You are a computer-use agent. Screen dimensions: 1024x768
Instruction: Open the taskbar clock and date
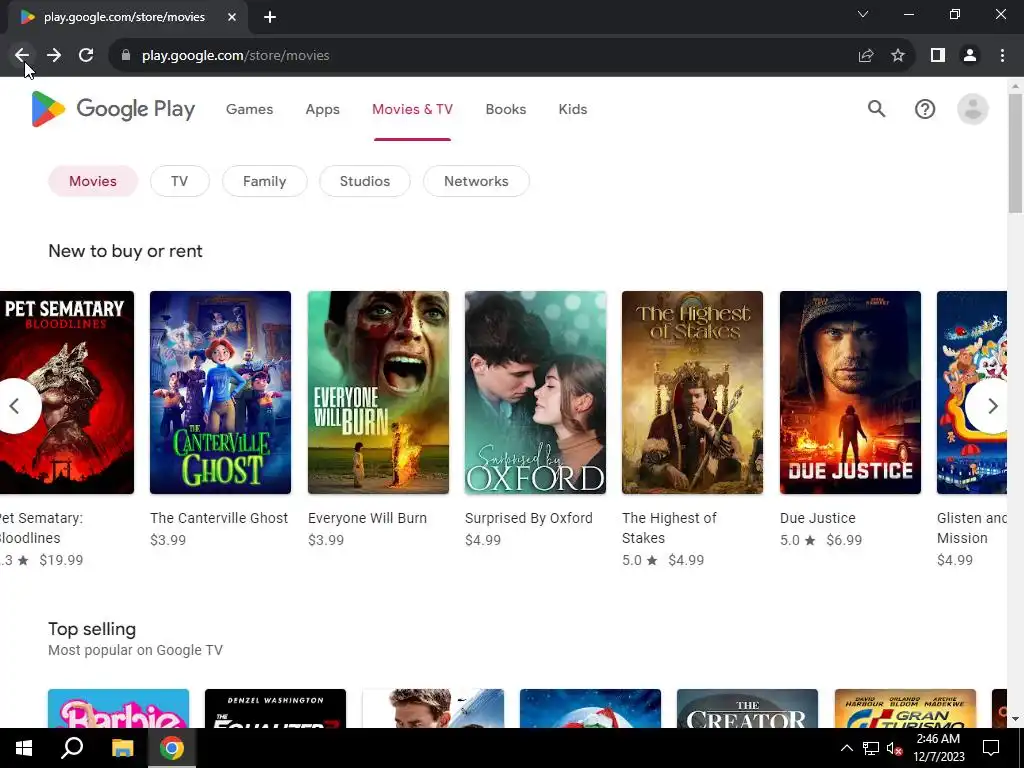click(938, 748)
